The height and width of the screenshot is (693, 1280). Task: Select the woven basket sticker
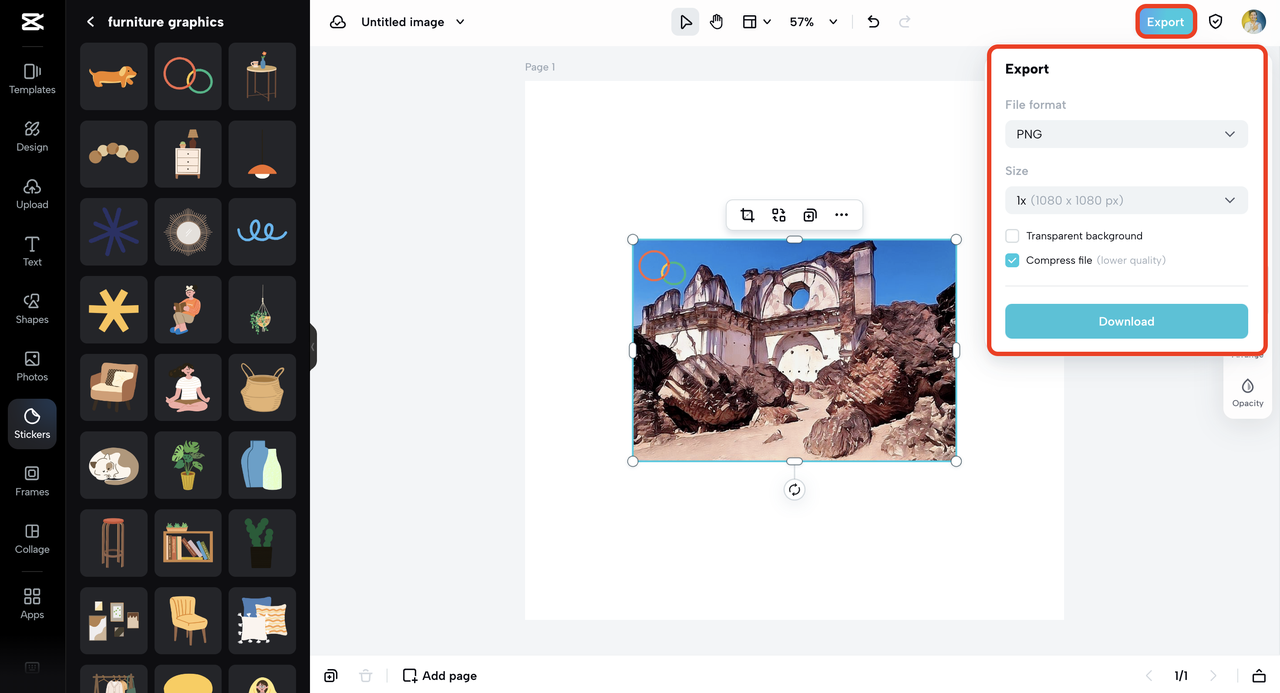262,387
